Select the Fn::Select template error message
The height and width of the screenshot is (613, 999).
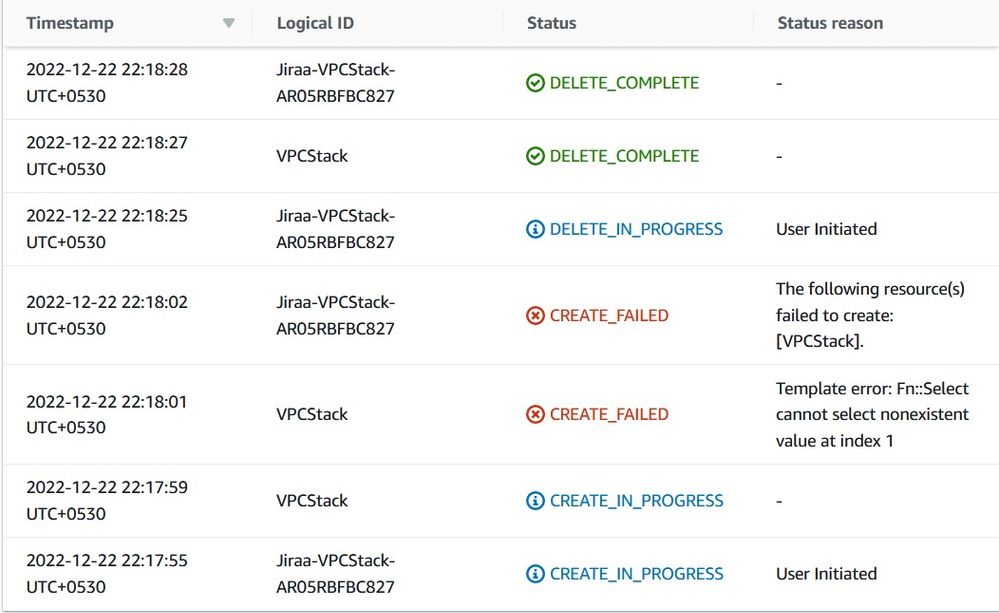point(872,415)
